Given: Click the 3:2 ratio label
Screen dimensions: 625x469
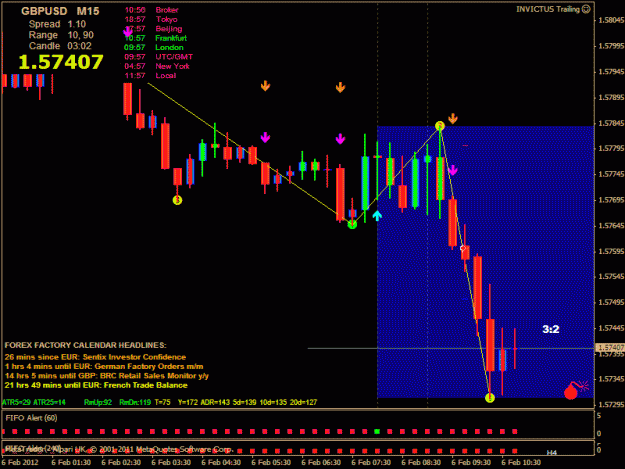Looking at the screenshot, I should pyautogui.click(x=551, y=329).
